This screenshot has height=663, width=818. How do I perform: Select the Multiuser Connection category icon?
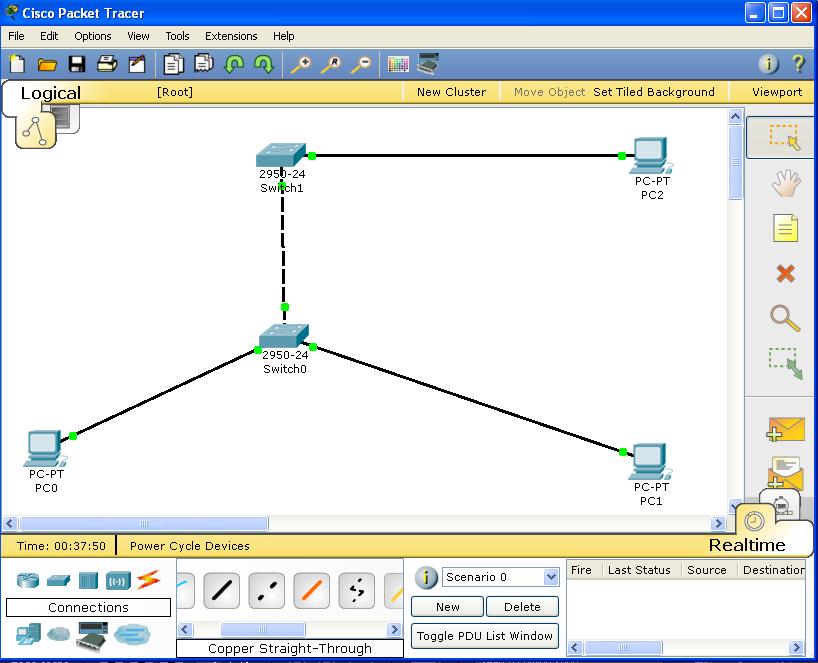click(x=132, y=634)
